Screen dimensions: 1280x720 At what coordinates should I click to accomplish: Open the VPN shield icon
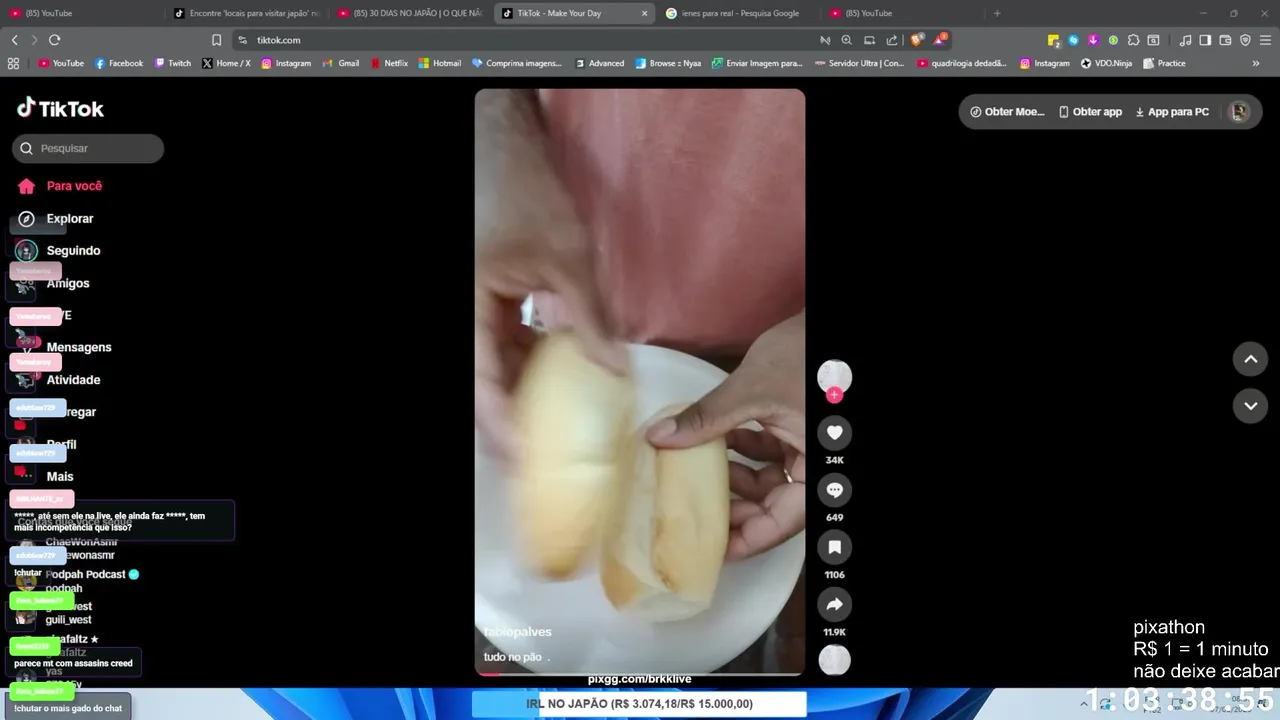[x=1245, y=40]
